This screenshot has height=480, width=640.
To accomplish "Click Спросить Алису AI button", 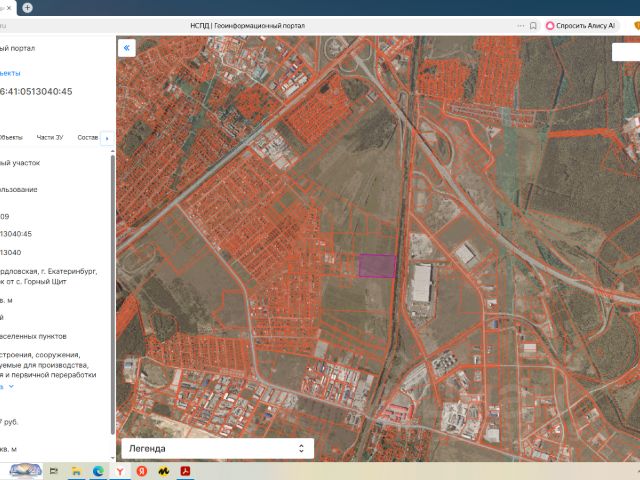I will click(x=581, y=26).
